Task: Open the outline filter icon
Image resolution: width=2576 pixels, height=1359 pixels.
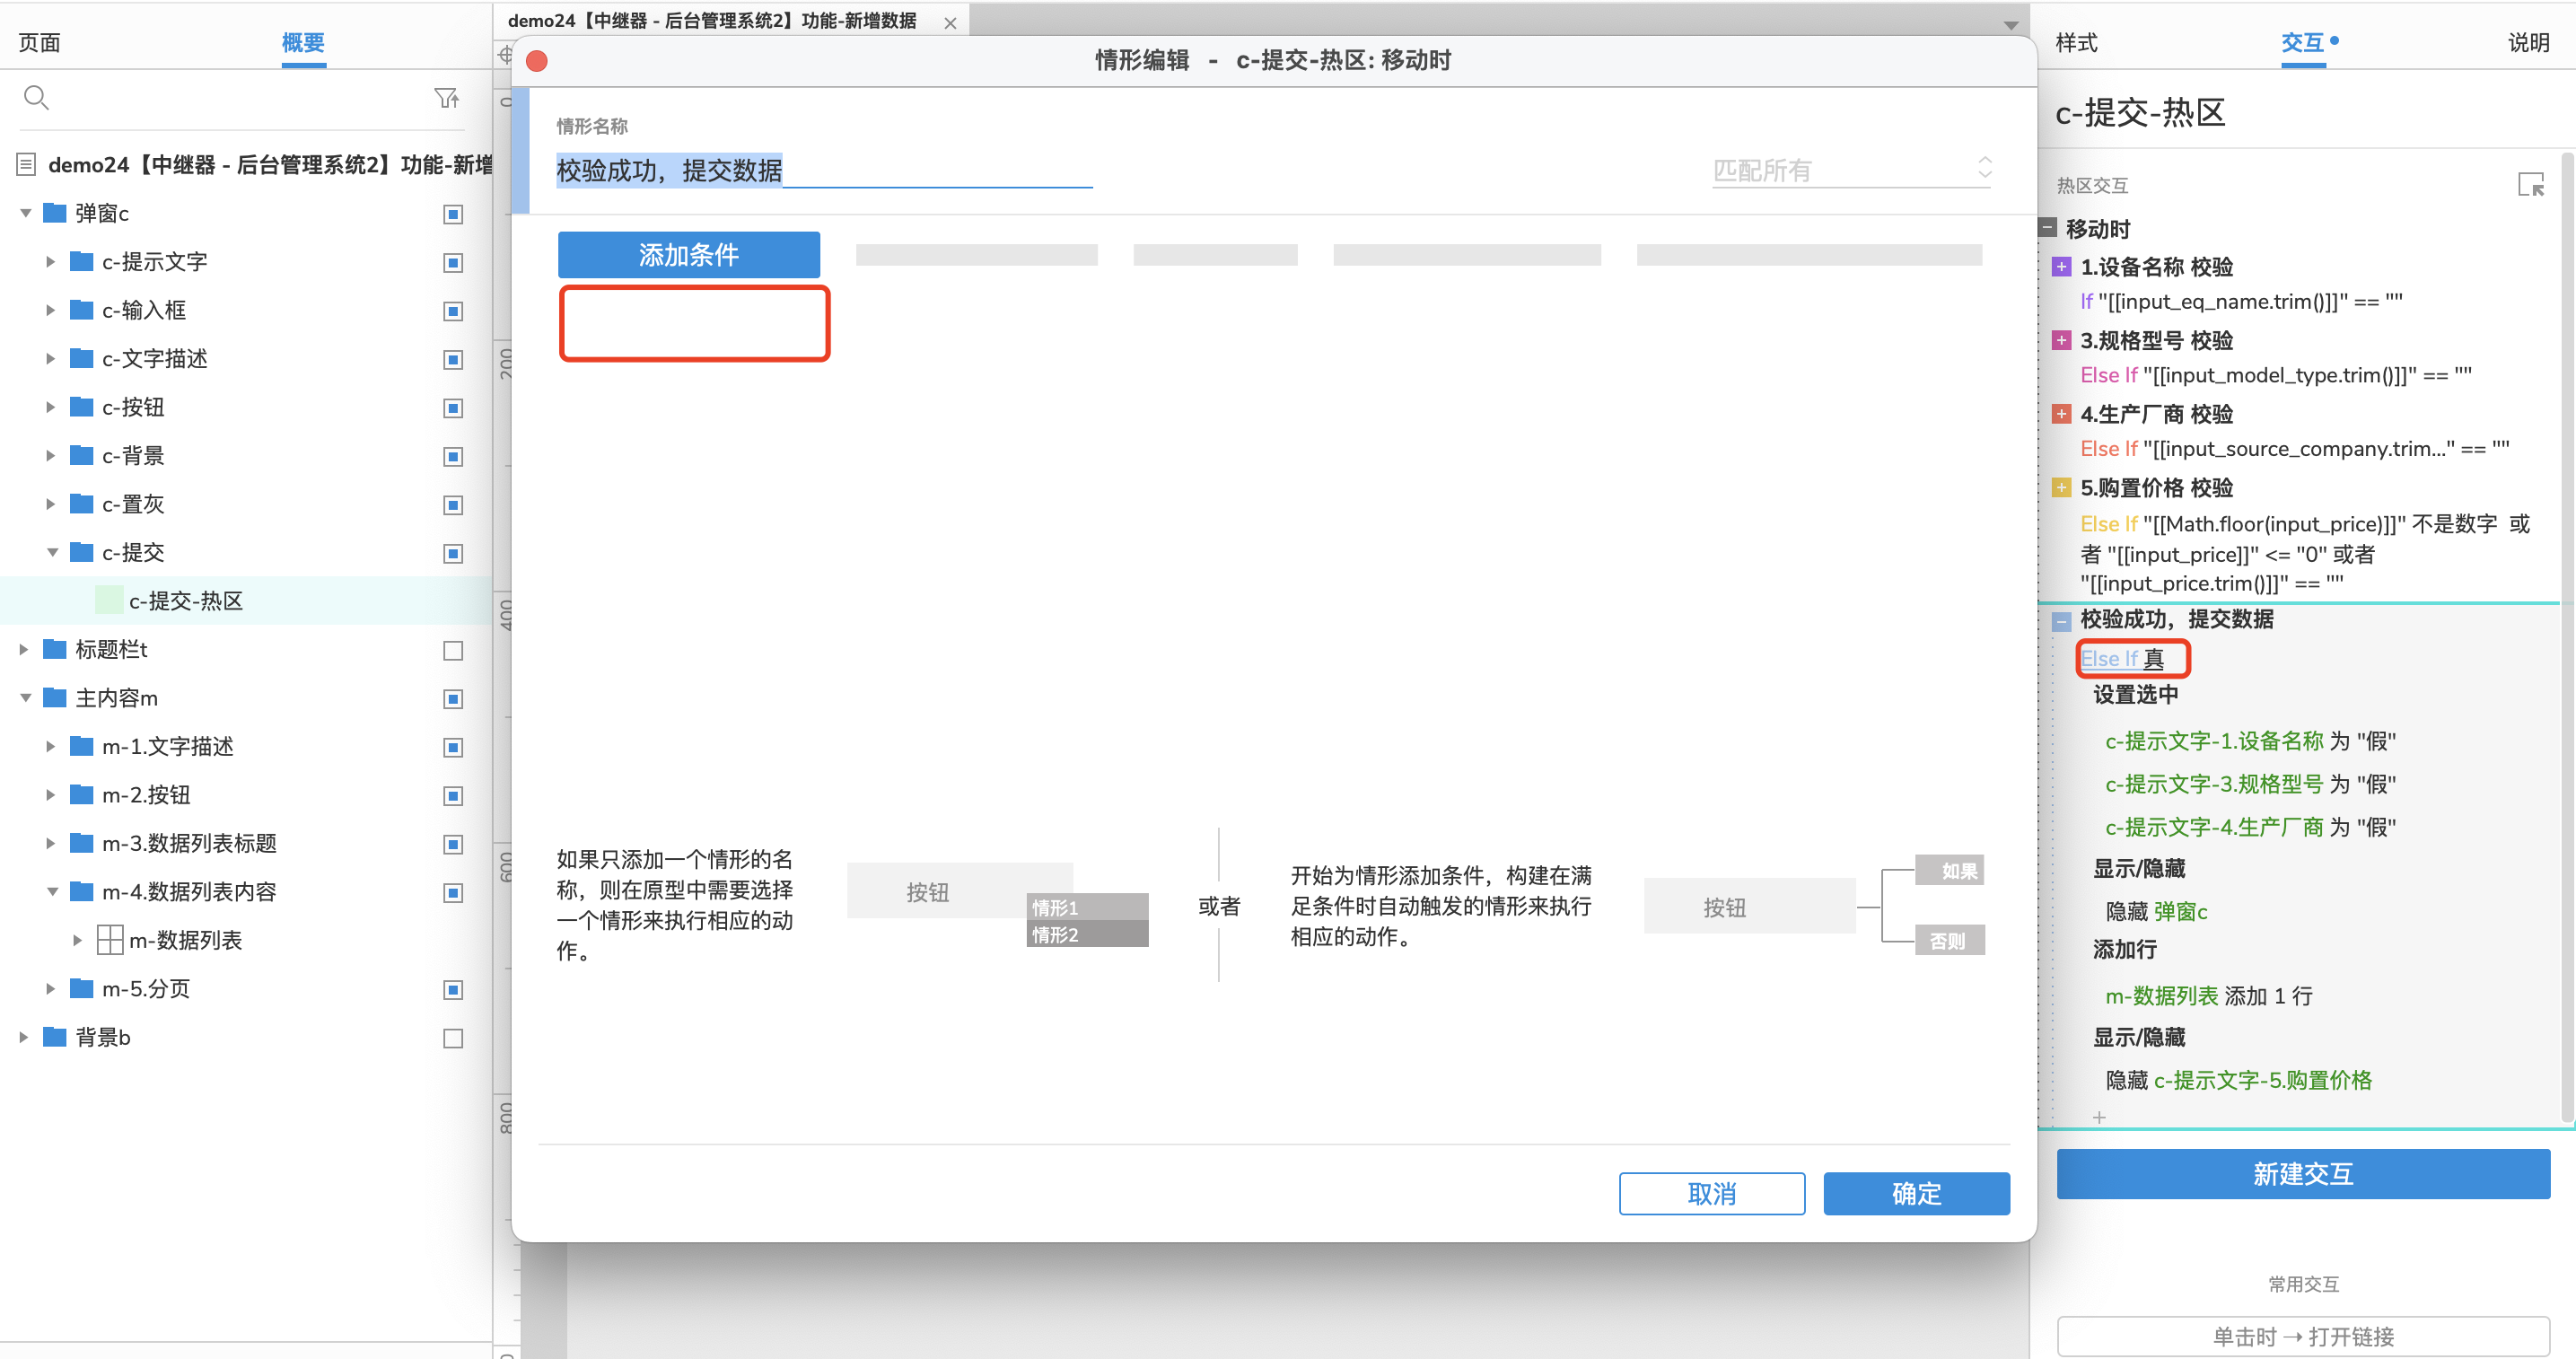Action: [446, 97]
